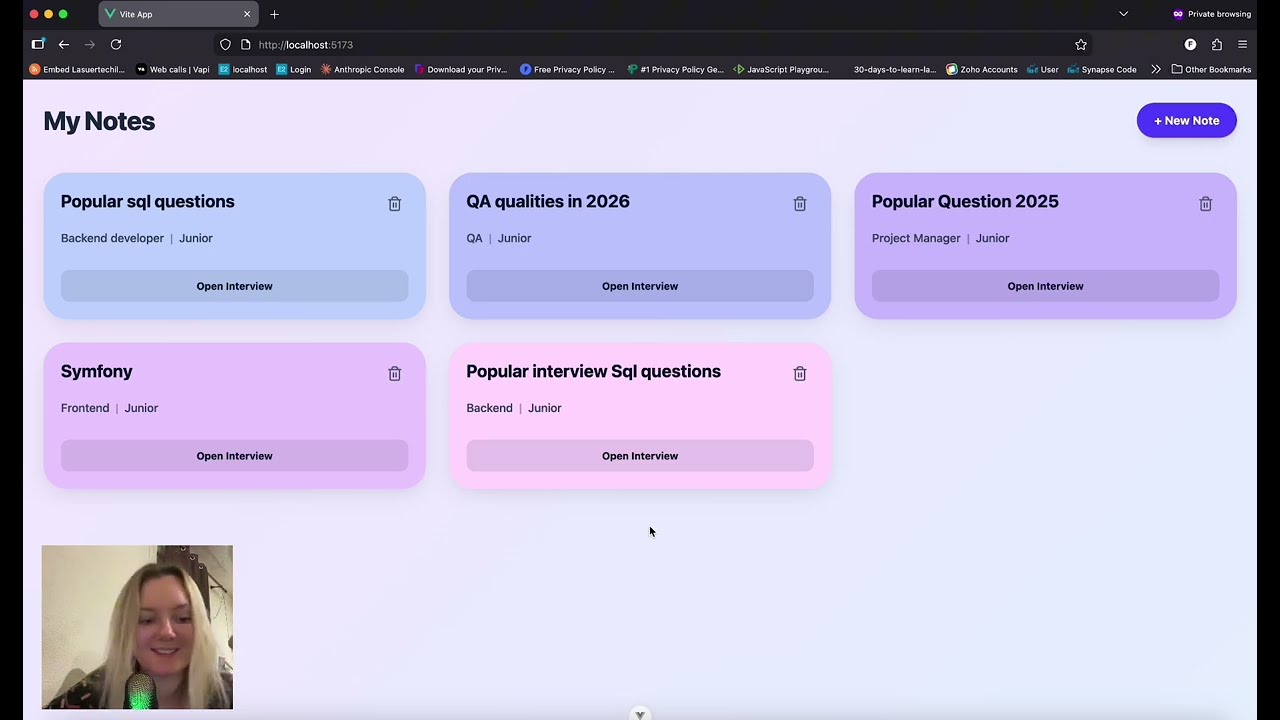Open the shield tracking protection icon
1280x720 pixels.
pyautogui.click(x=225, y=45)
